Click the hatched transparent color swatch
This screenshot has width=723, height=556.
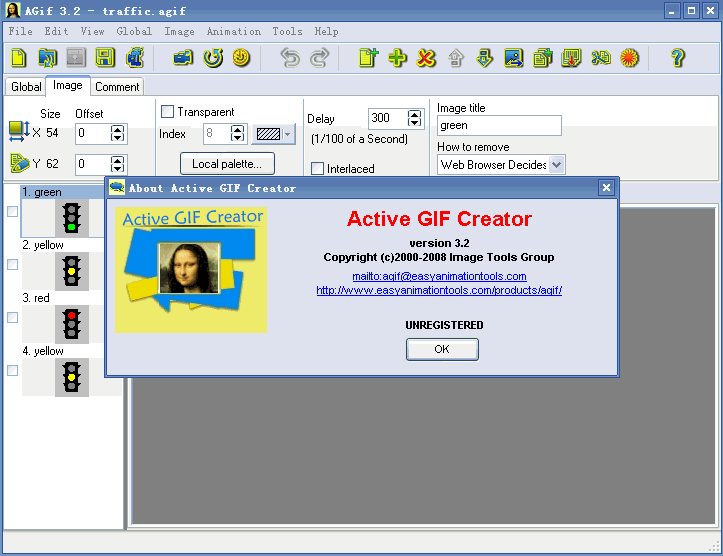point(268,134)
